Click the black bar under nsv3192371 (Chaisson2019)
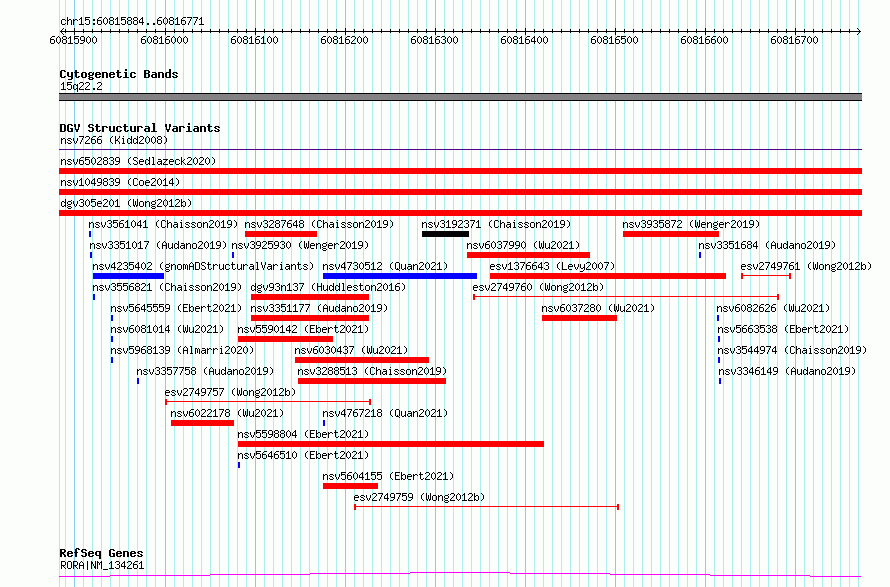The height and width of the screenshot is (587, 890). coord(446,234)
